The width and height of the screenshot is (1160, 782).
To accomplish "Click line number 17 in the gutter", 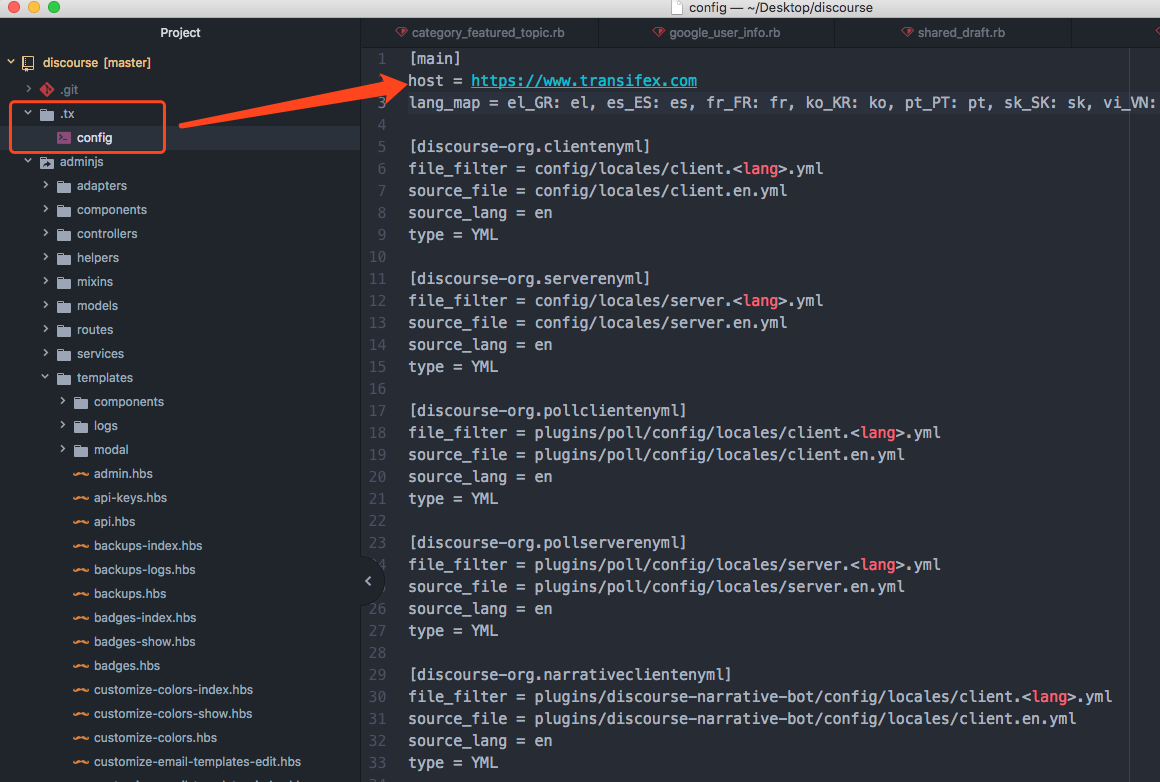I will [378, 411].
